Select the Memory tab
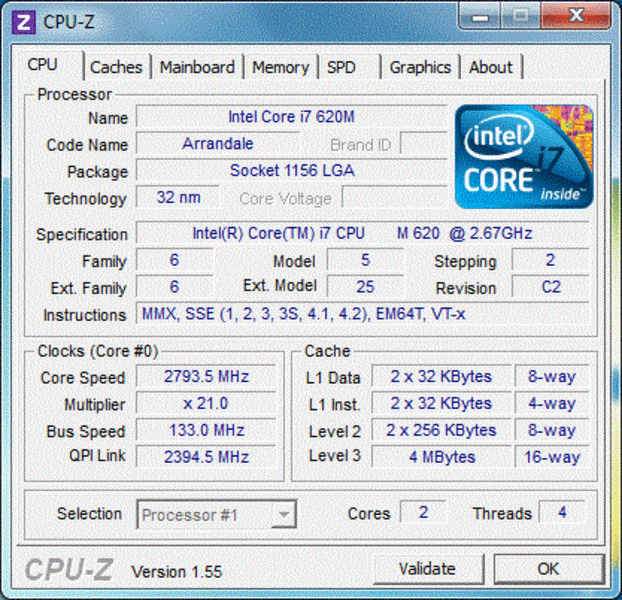This screenshot has height=600, width=622. [x=280, y=67]
